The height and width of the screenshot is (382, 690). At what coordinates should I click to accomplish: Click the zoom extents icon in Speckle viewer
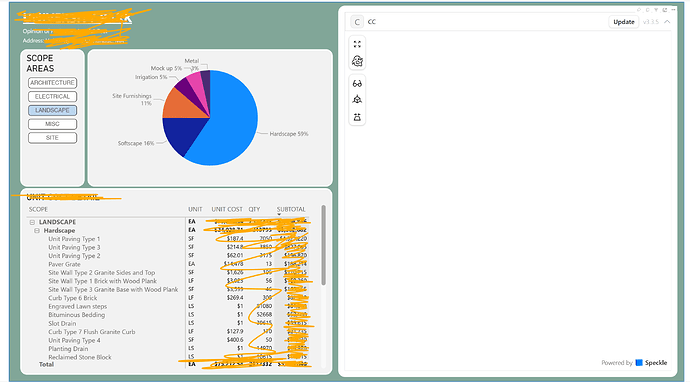[357, 44]
